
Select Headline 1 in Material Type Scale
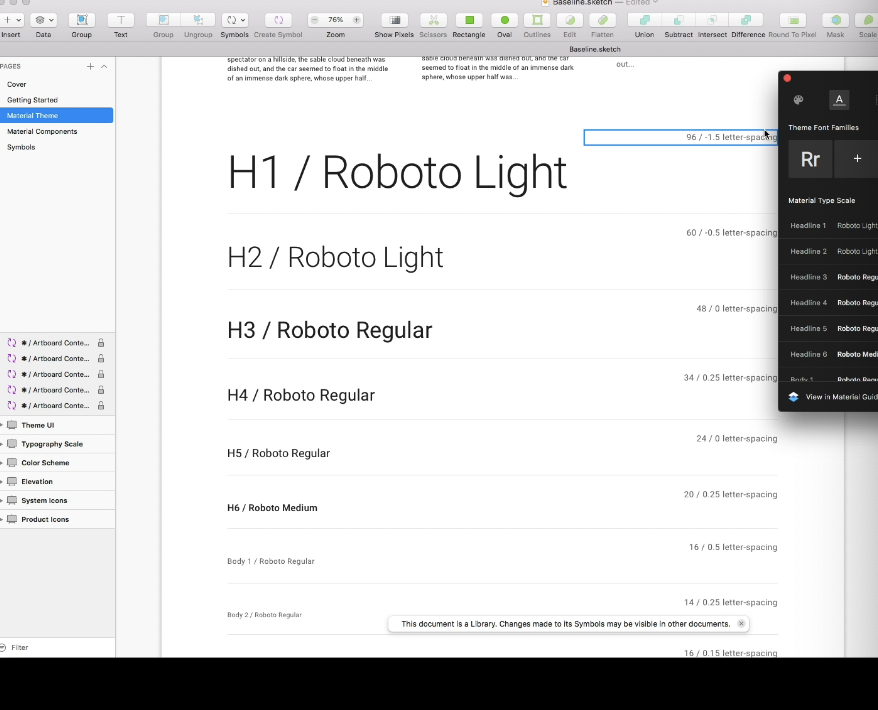click(x=829, y=226)
